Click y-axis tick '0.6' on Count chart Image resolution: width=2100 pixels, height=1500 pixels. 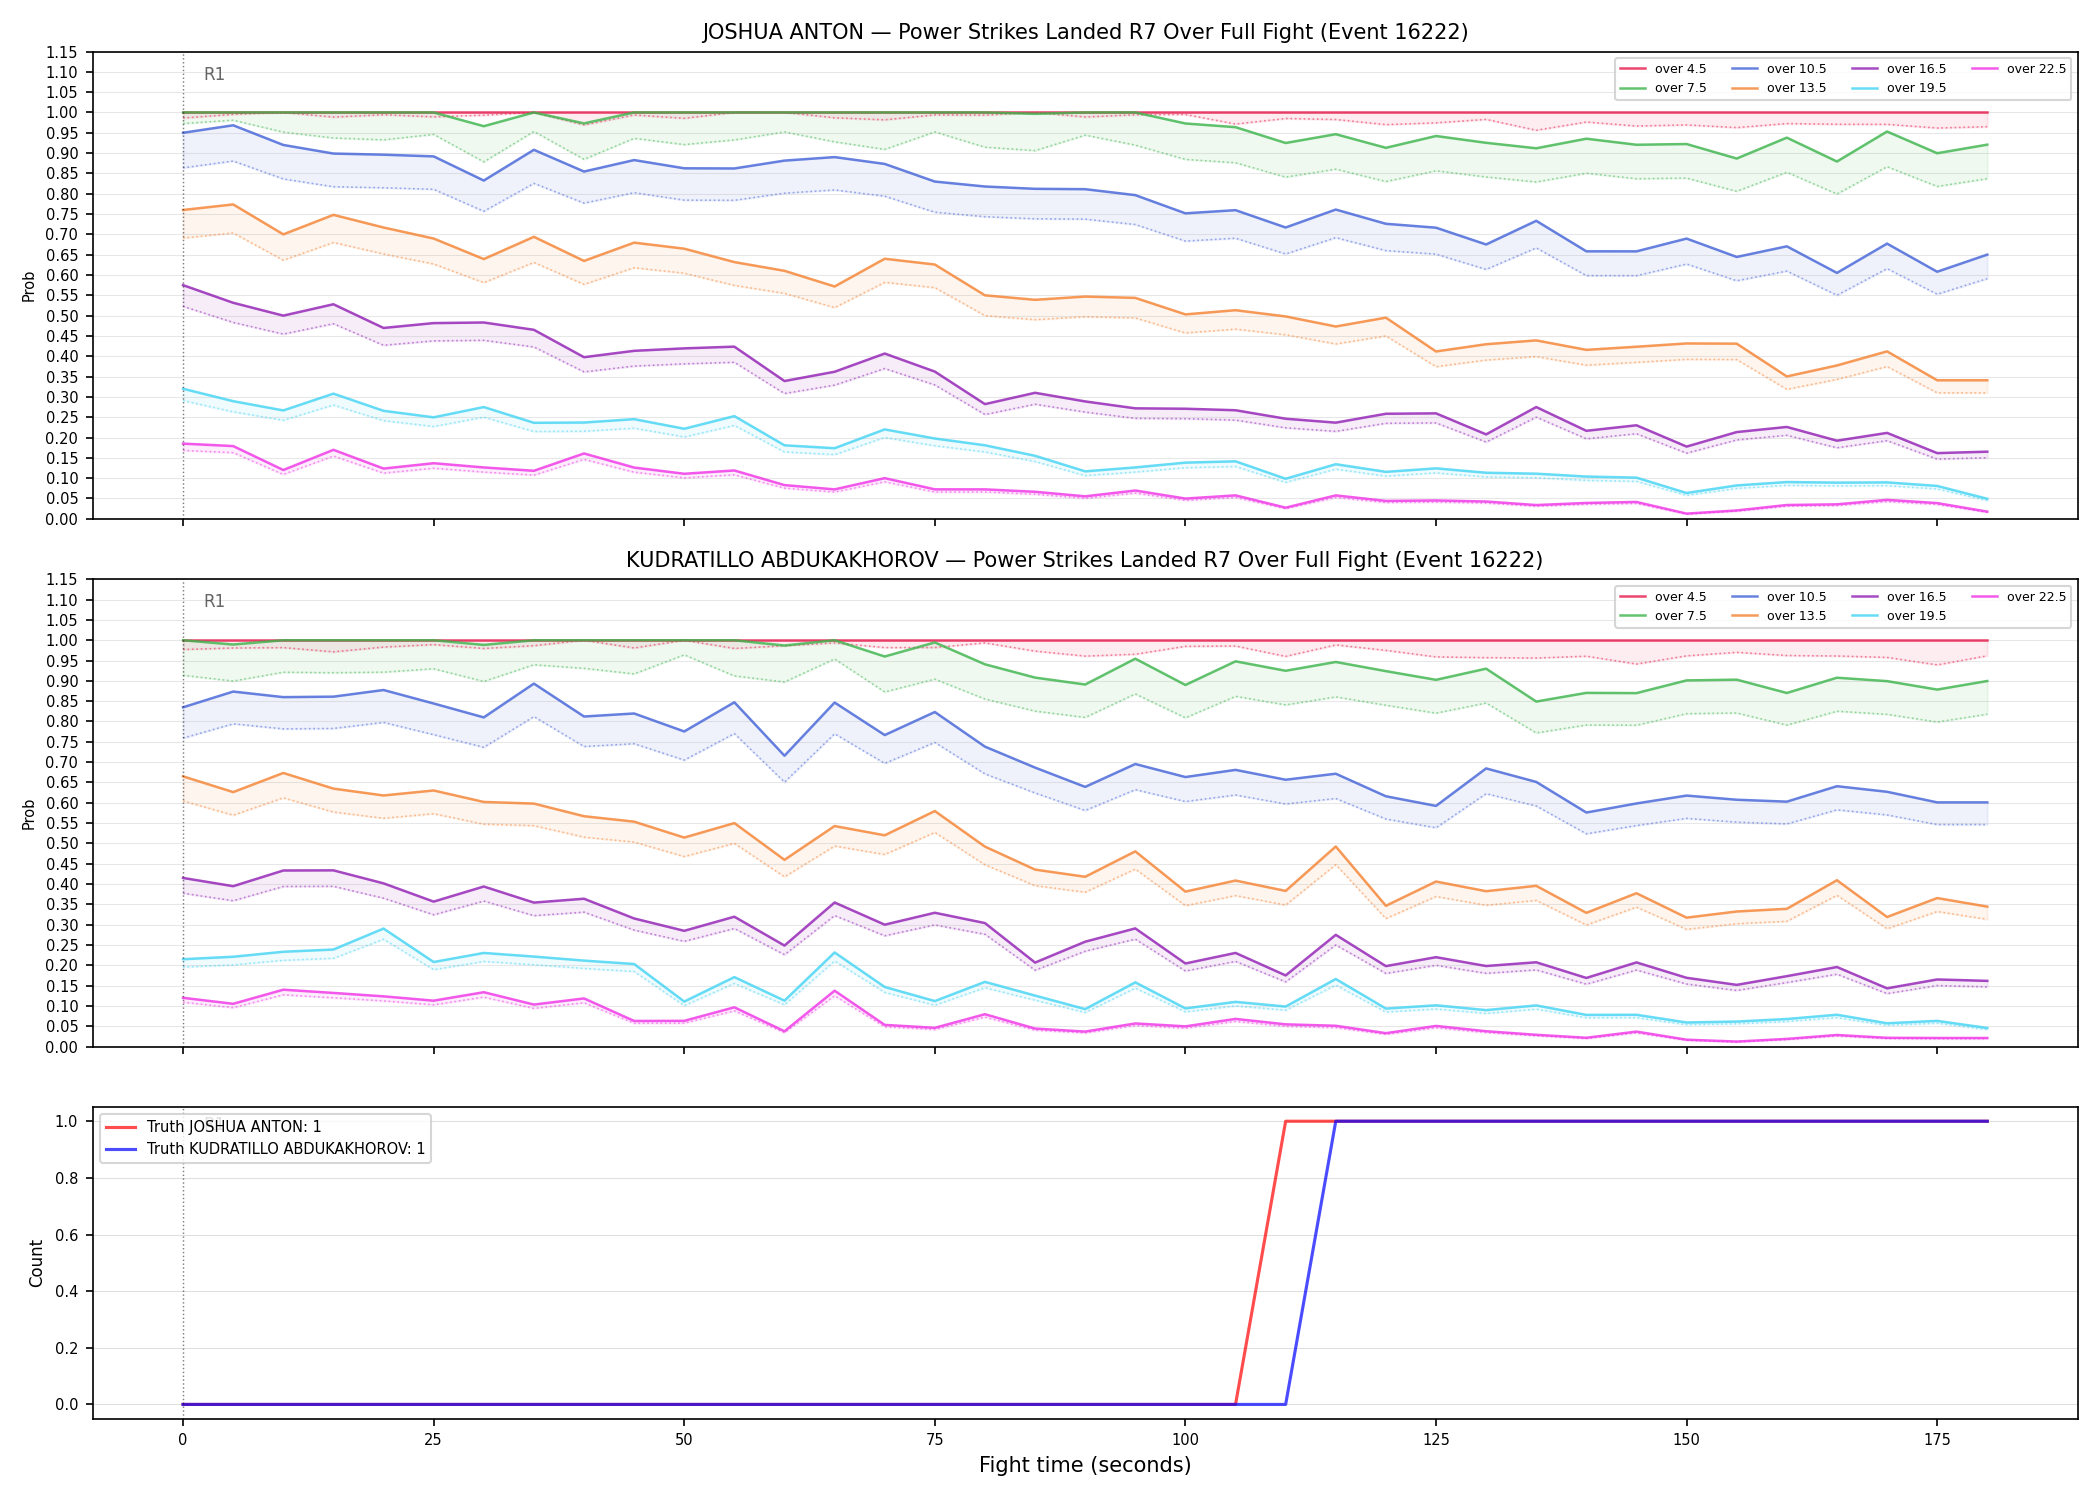pyautogui.click(x=68, y=1235)
